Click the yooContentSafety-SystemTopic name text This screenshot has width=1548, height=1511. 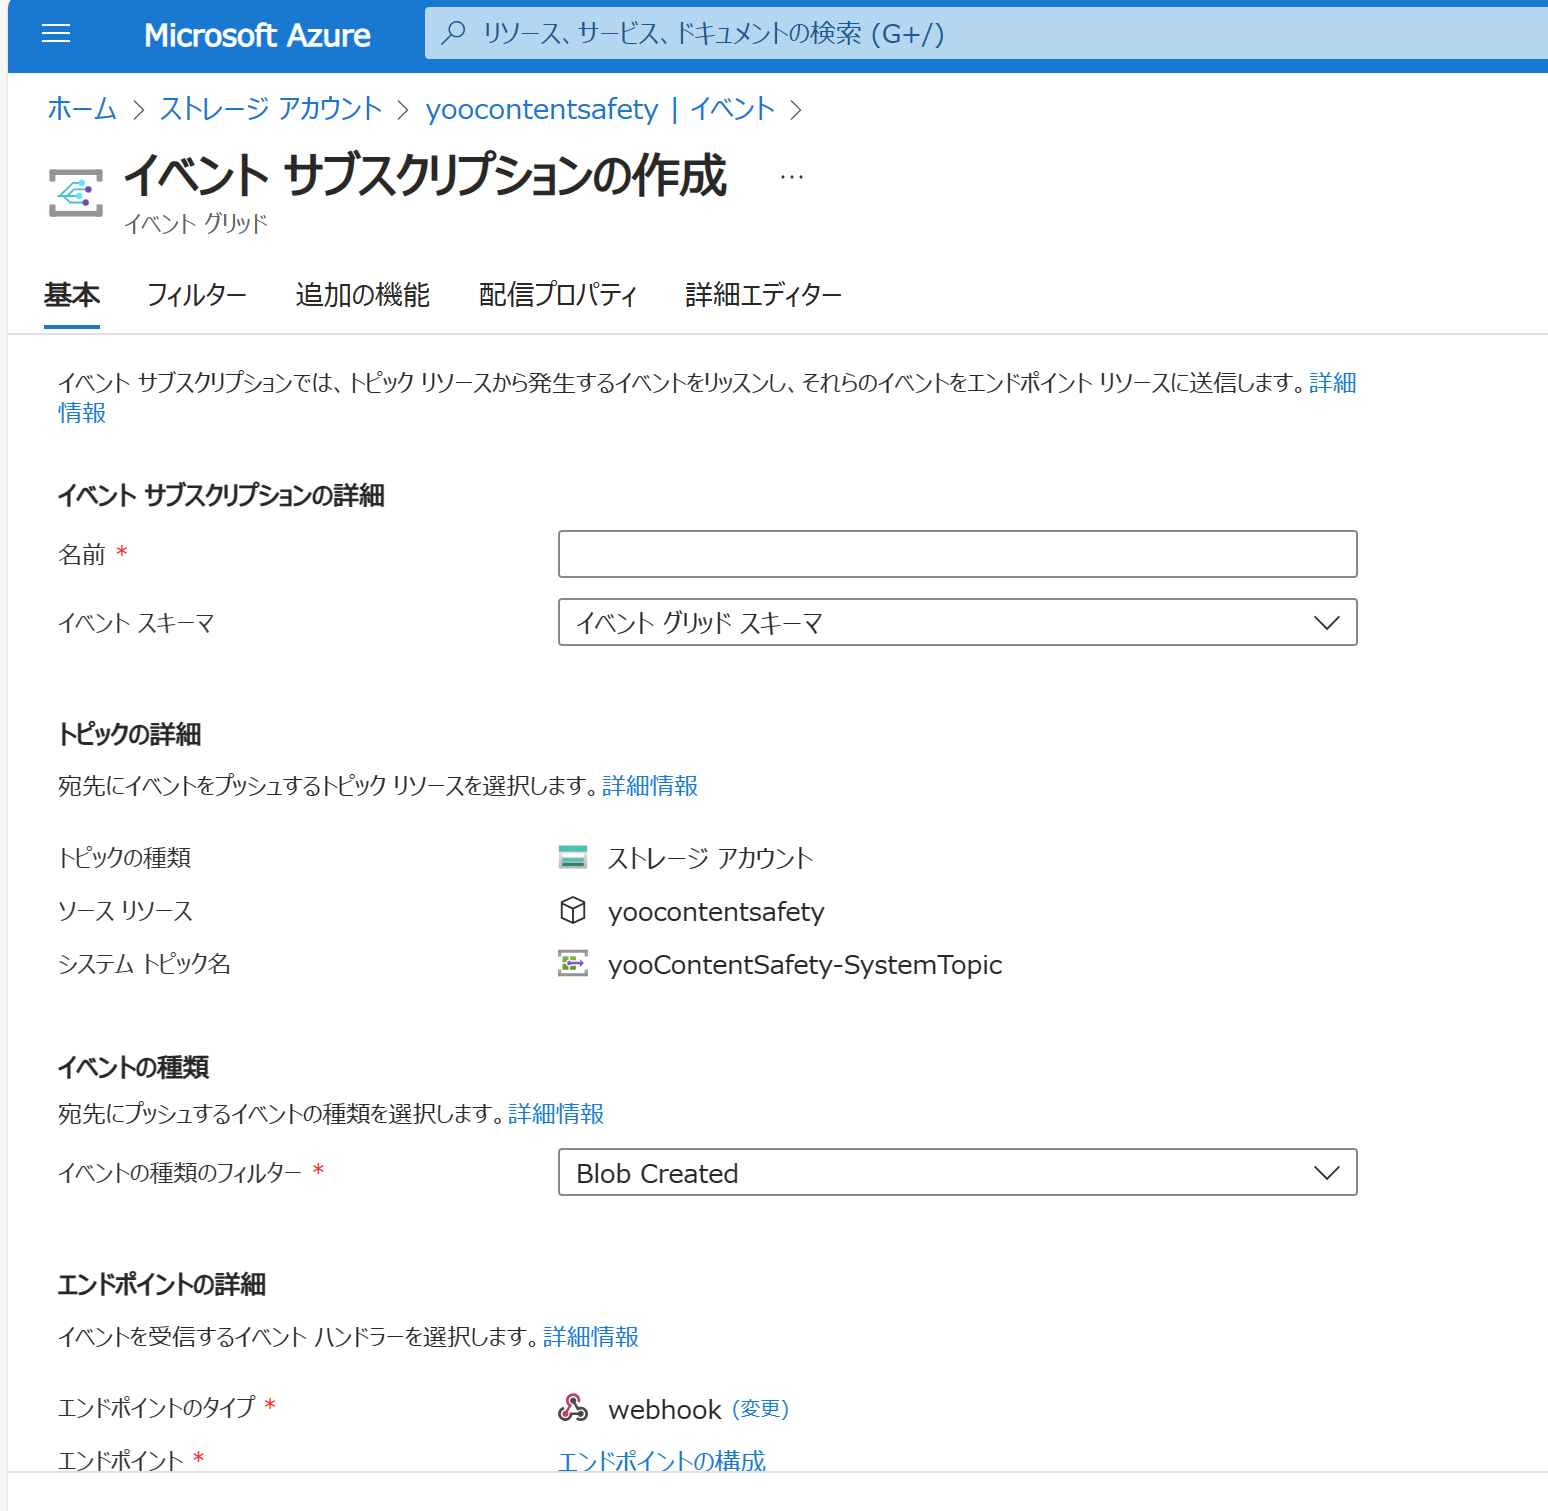(x=805, y=964)
